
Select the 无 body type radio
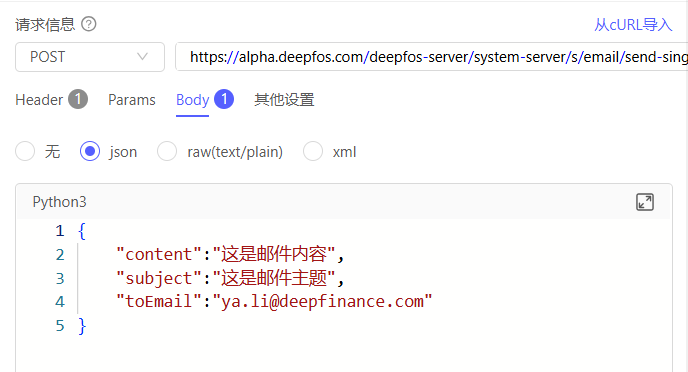click(25, 151)
